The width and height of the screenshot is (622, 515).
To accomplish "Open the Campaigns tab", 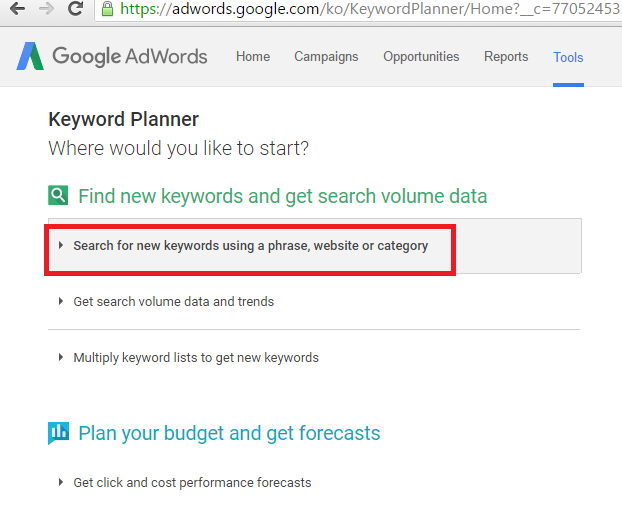I will 326,57.
